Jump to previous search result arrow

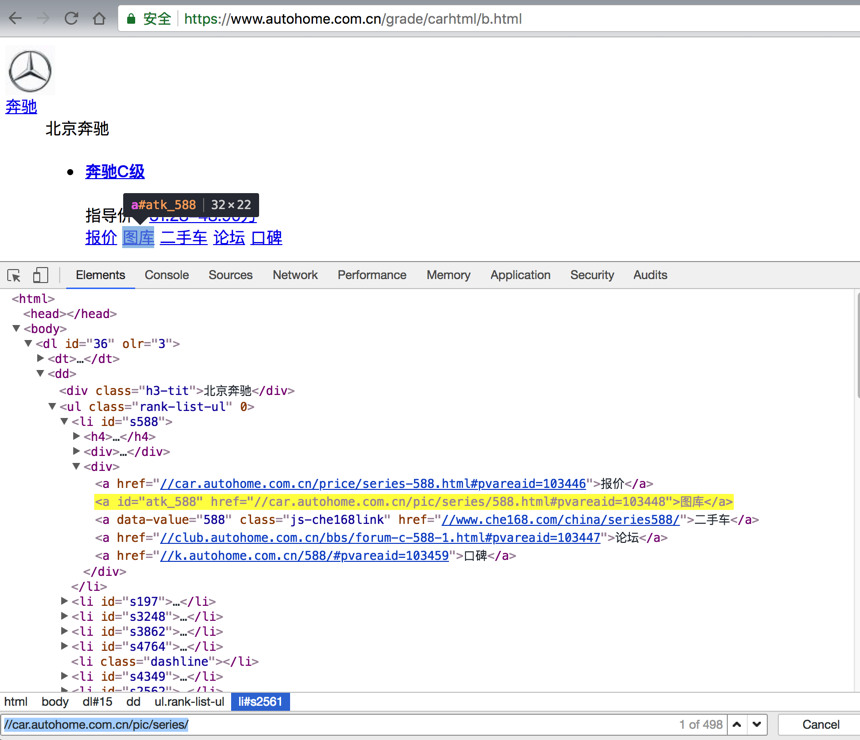(737, 725)
